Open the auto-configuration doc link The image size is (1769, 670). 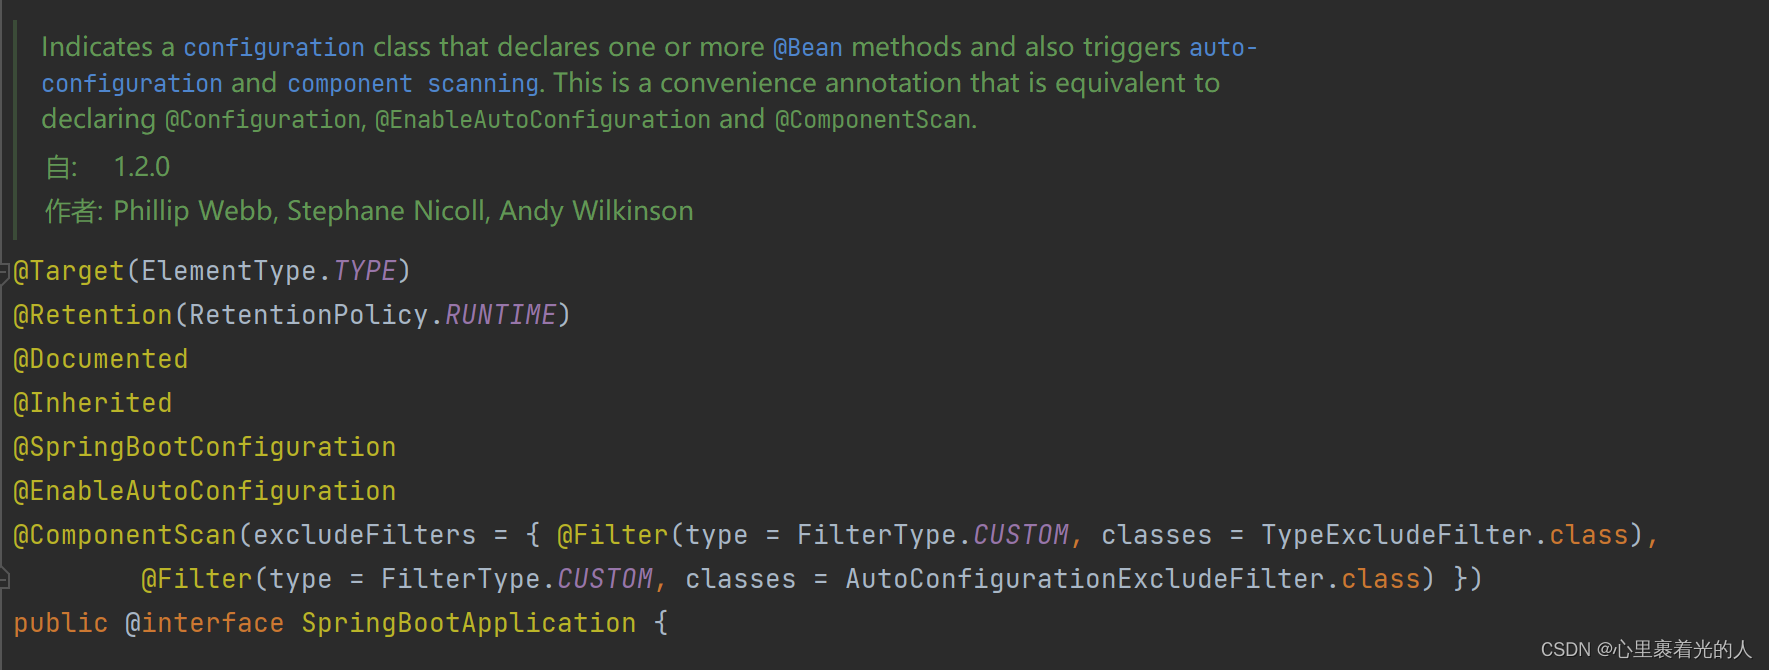1222,47
